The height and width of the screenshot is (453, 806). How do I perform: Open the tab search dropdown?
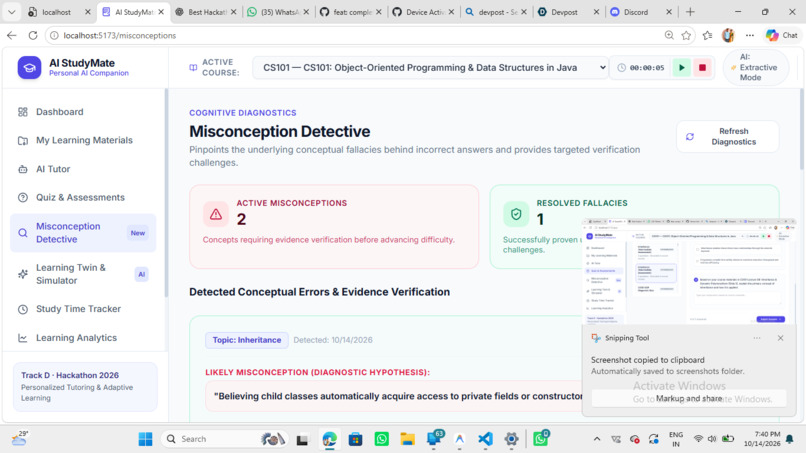11,12
